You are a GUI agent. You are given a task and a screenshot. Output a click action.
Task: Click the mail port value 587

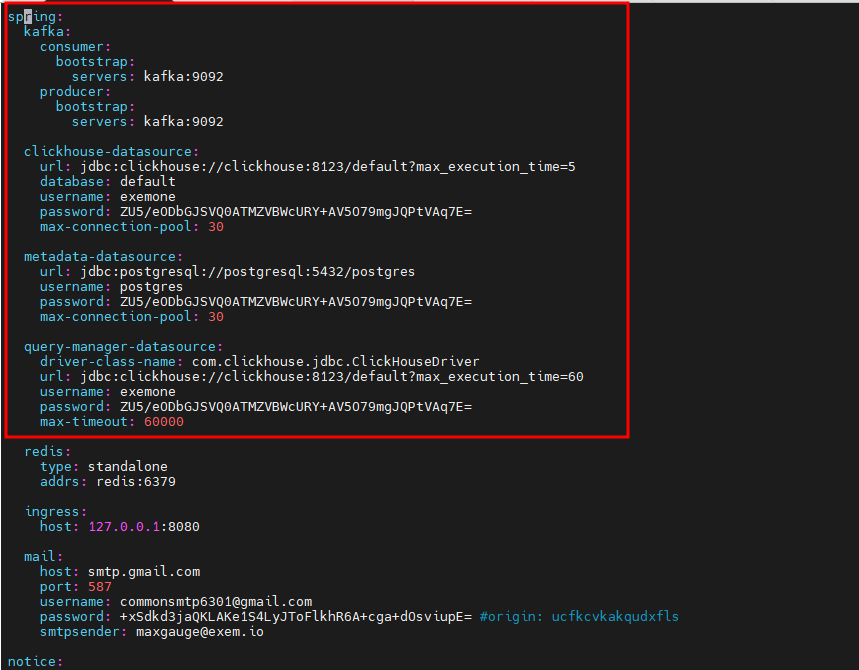click(99, 587)
